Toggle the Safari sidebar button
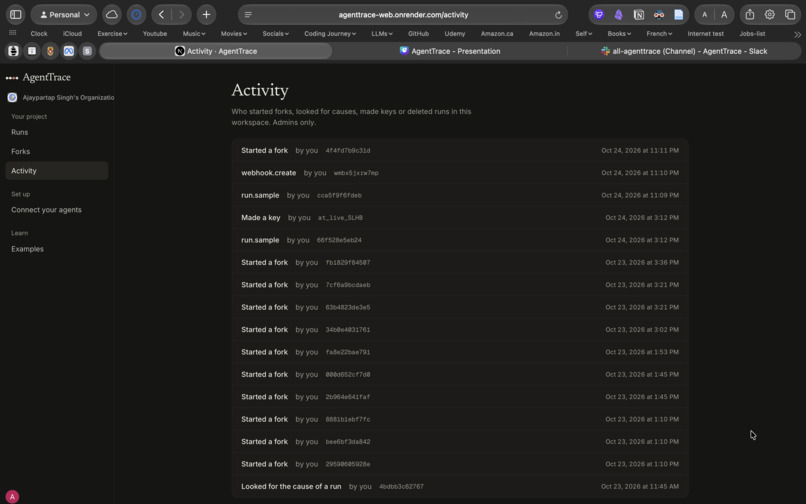The height and width of the screenshot is (504, 806). pos(16,14)
